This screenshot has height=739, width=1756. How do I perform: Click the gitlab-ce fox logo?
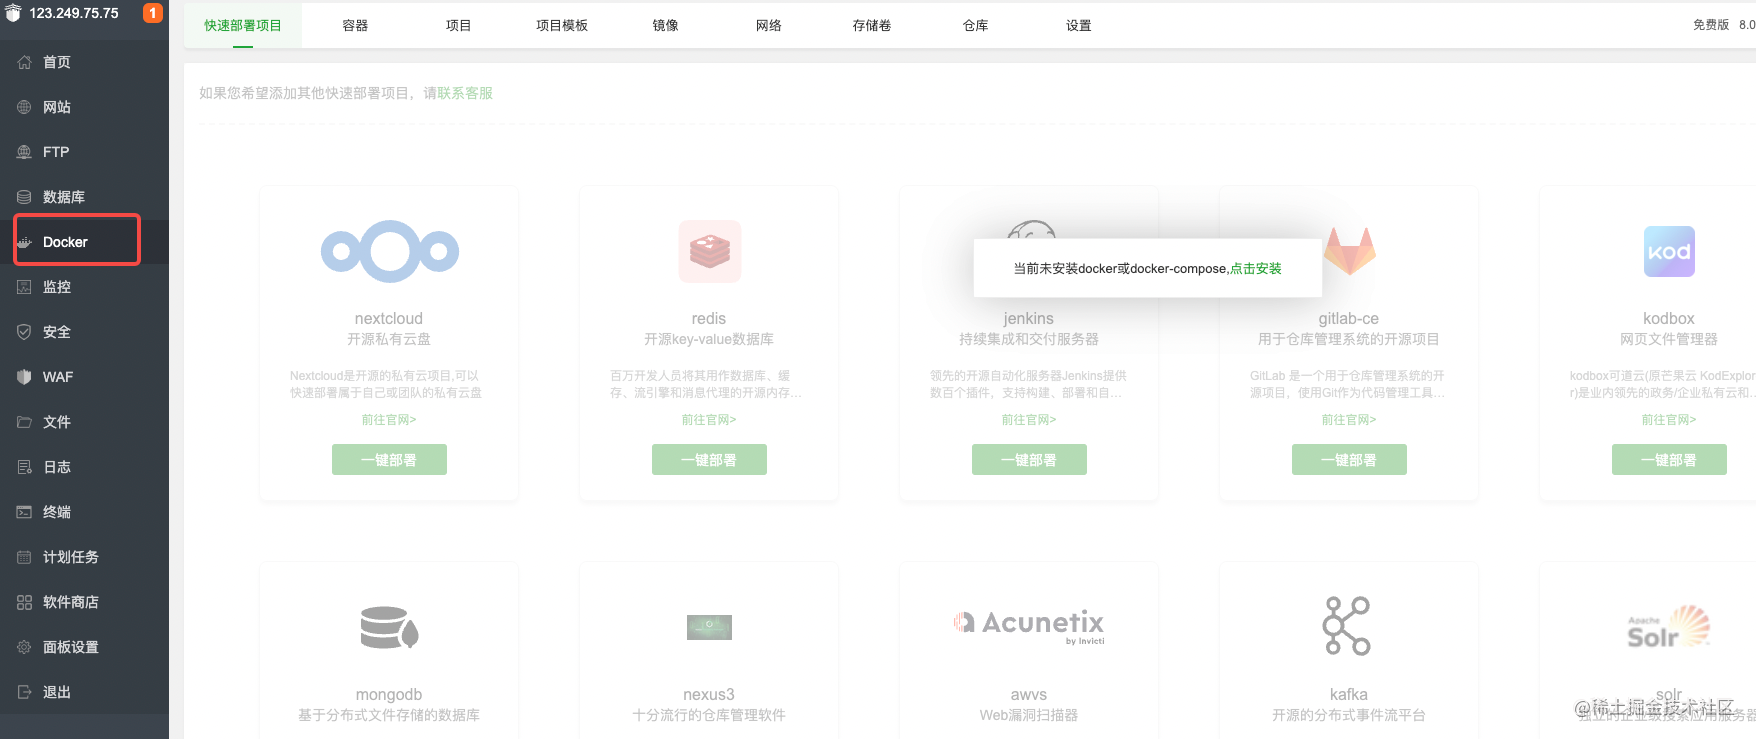click(1349, 251)
